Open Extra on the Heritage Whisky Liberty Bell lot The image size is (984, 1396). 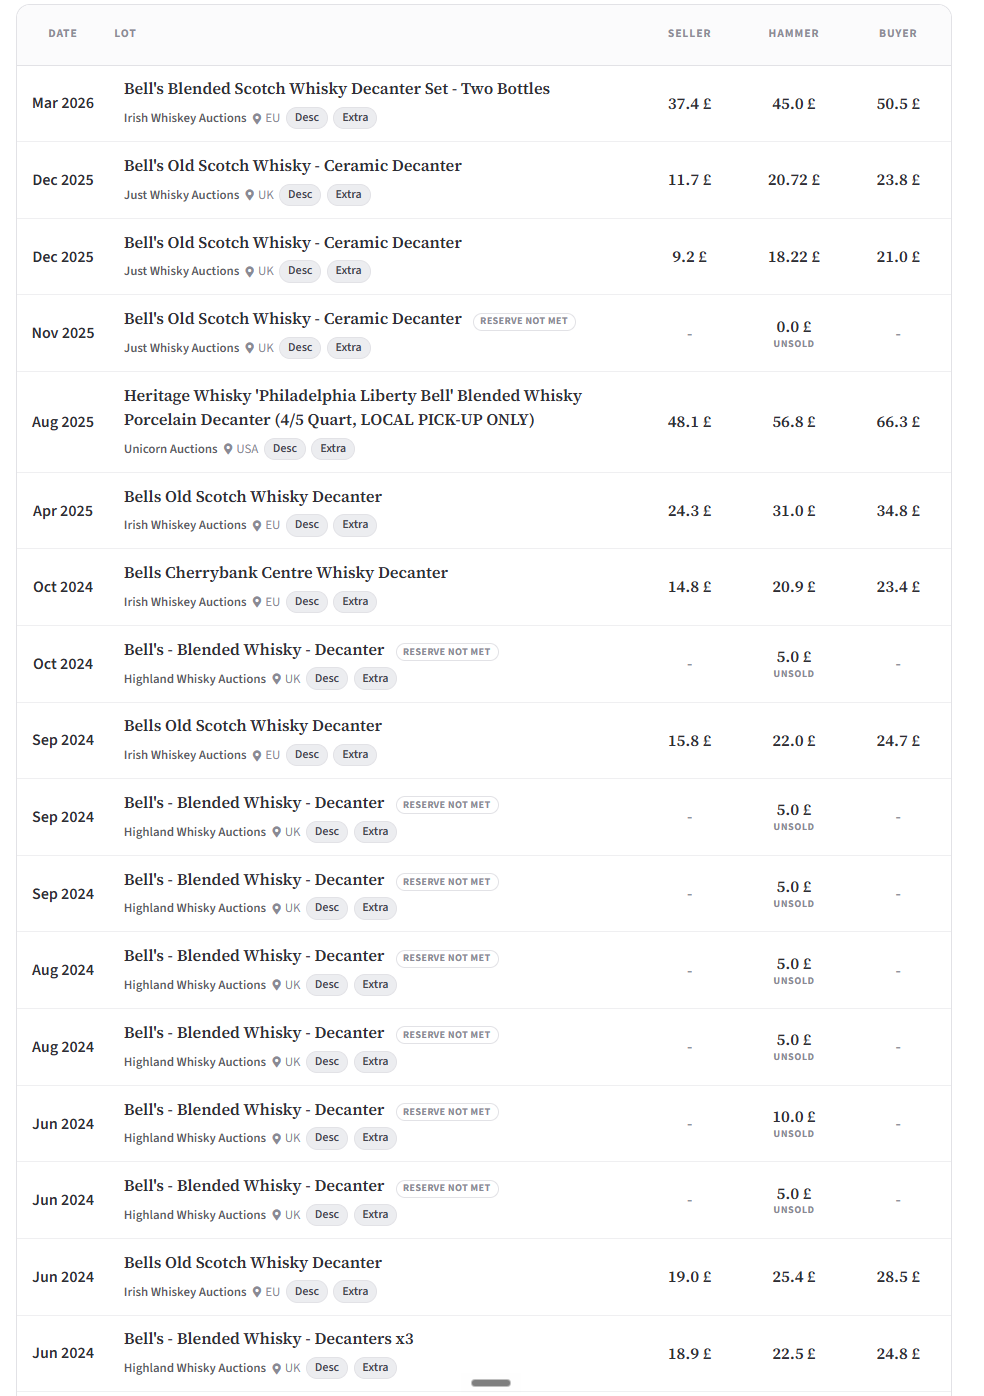tap(333, 449)
